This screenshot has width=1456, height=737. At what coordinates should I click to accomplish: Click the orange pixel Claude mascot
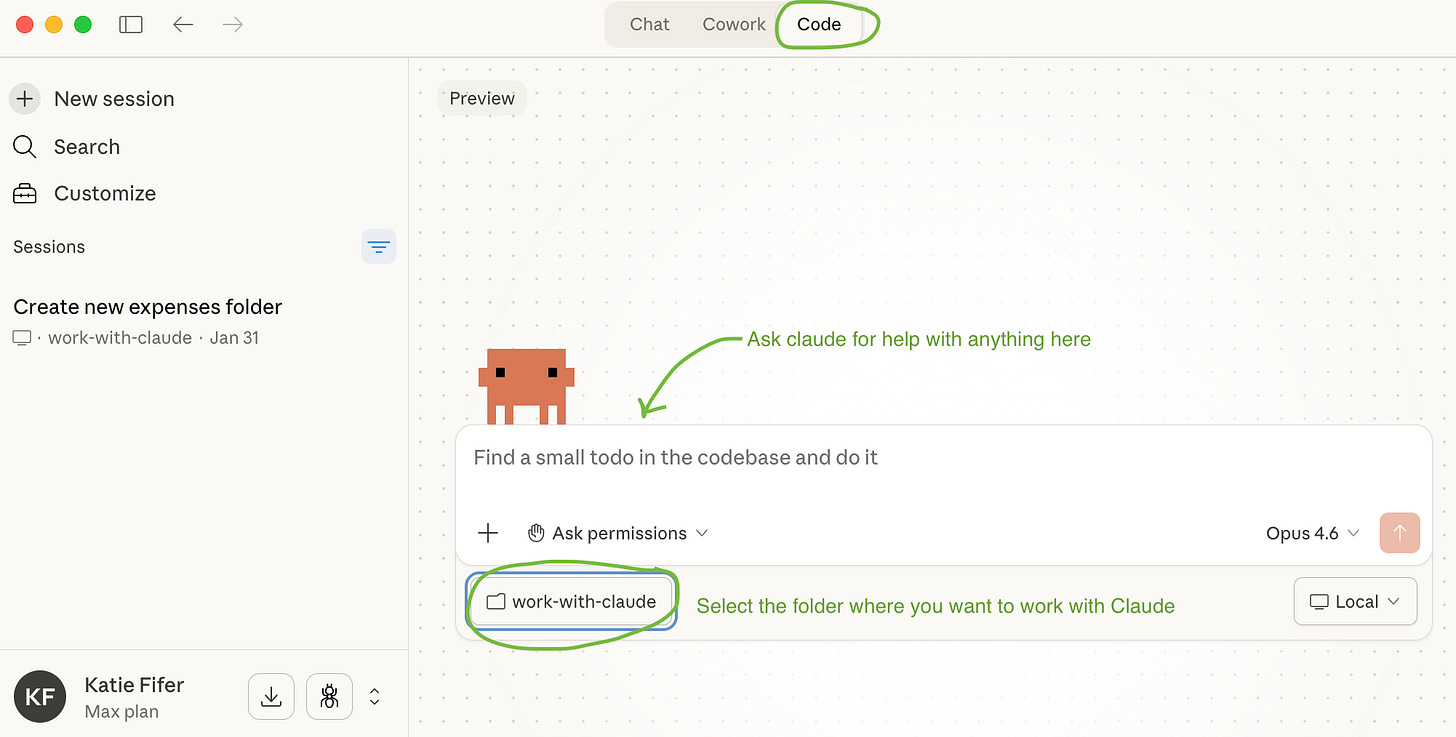526,386
